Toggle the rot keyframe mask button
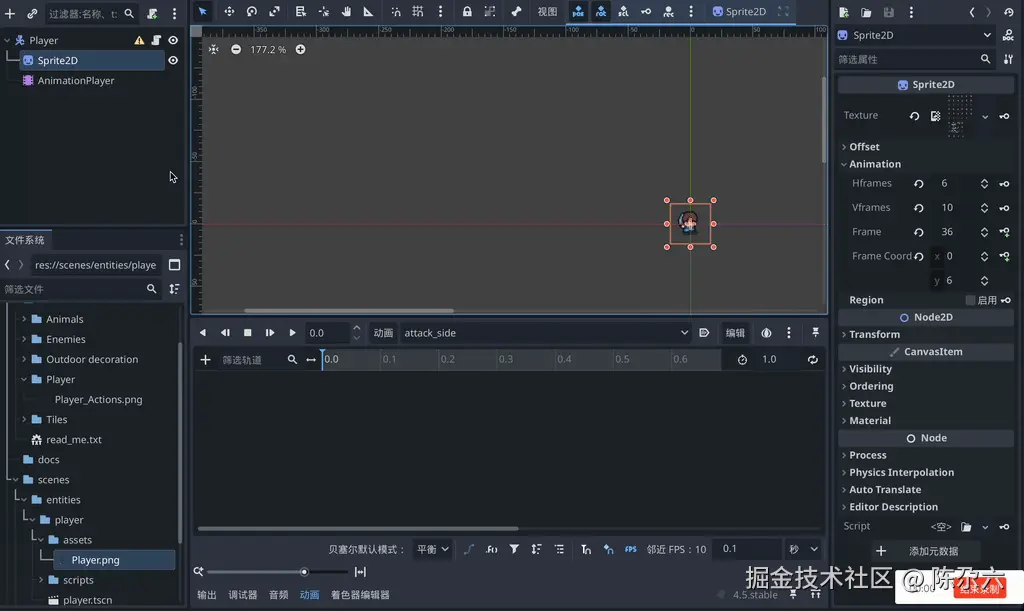 coord(601,12)
